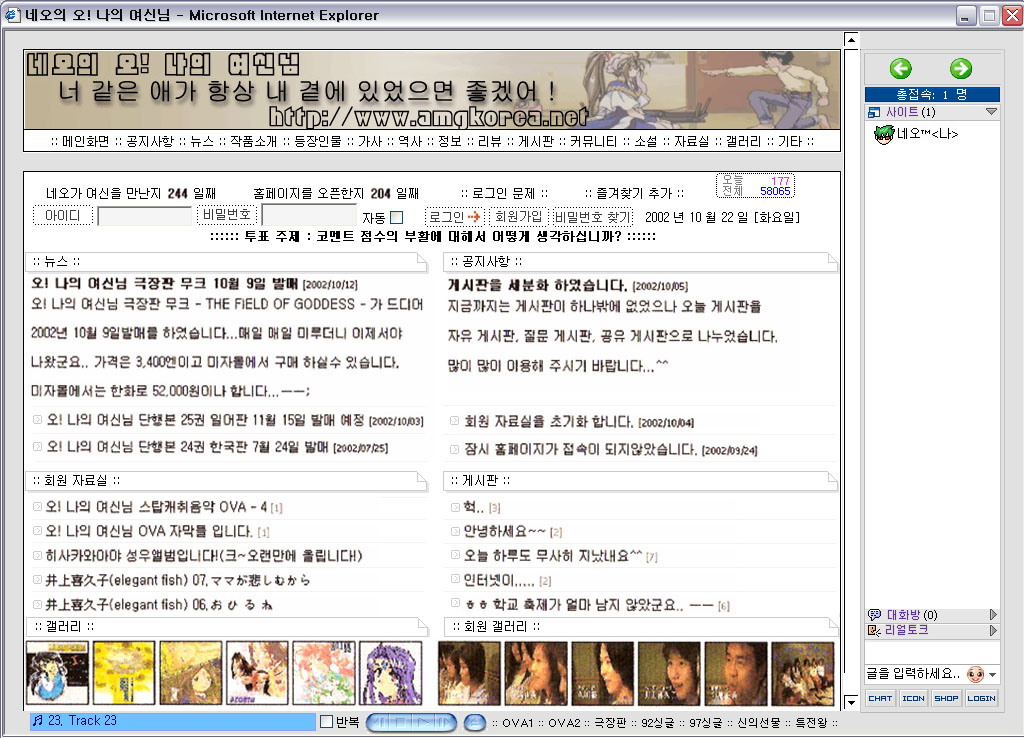Enable the 반복 repeat checkbox
Screen dimensions: 1024x738
pos(327,722)
